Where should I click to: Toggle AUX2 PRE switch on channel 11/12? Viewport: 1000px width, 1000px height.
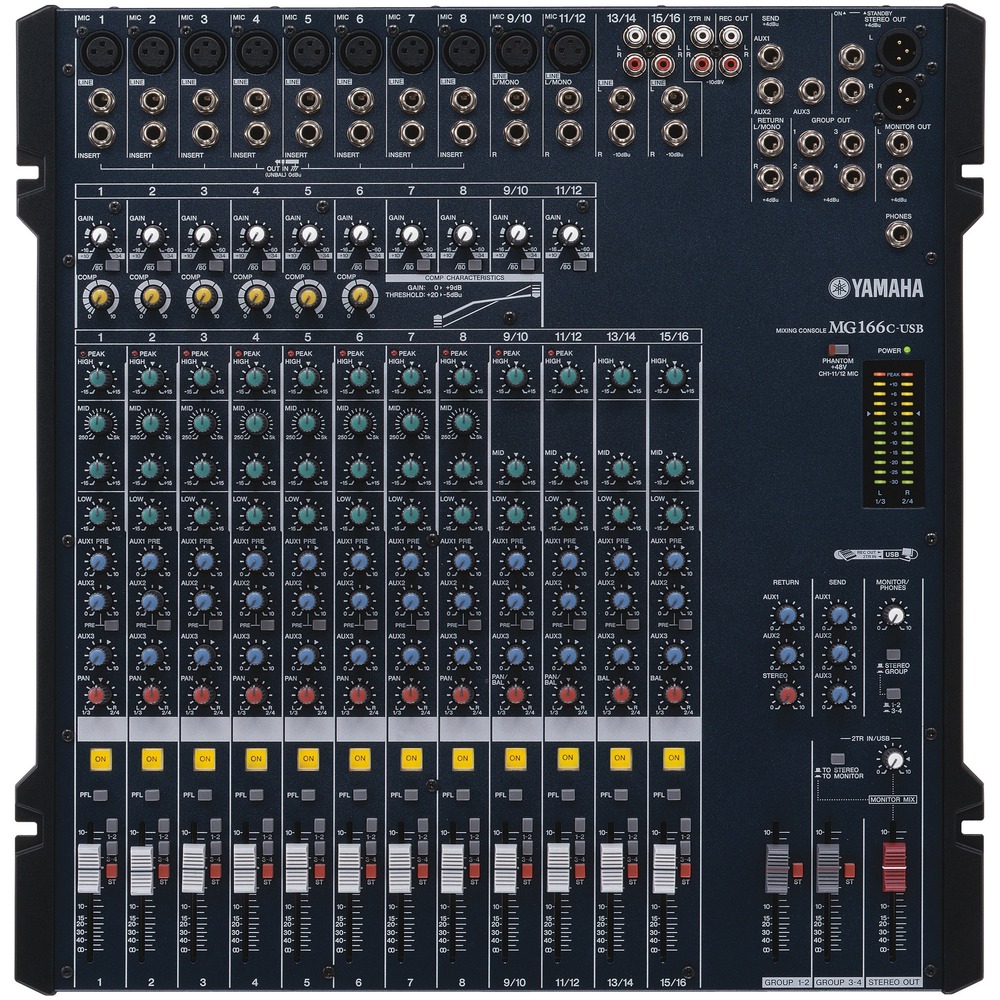pyautogui.click(x=582, y=626)
